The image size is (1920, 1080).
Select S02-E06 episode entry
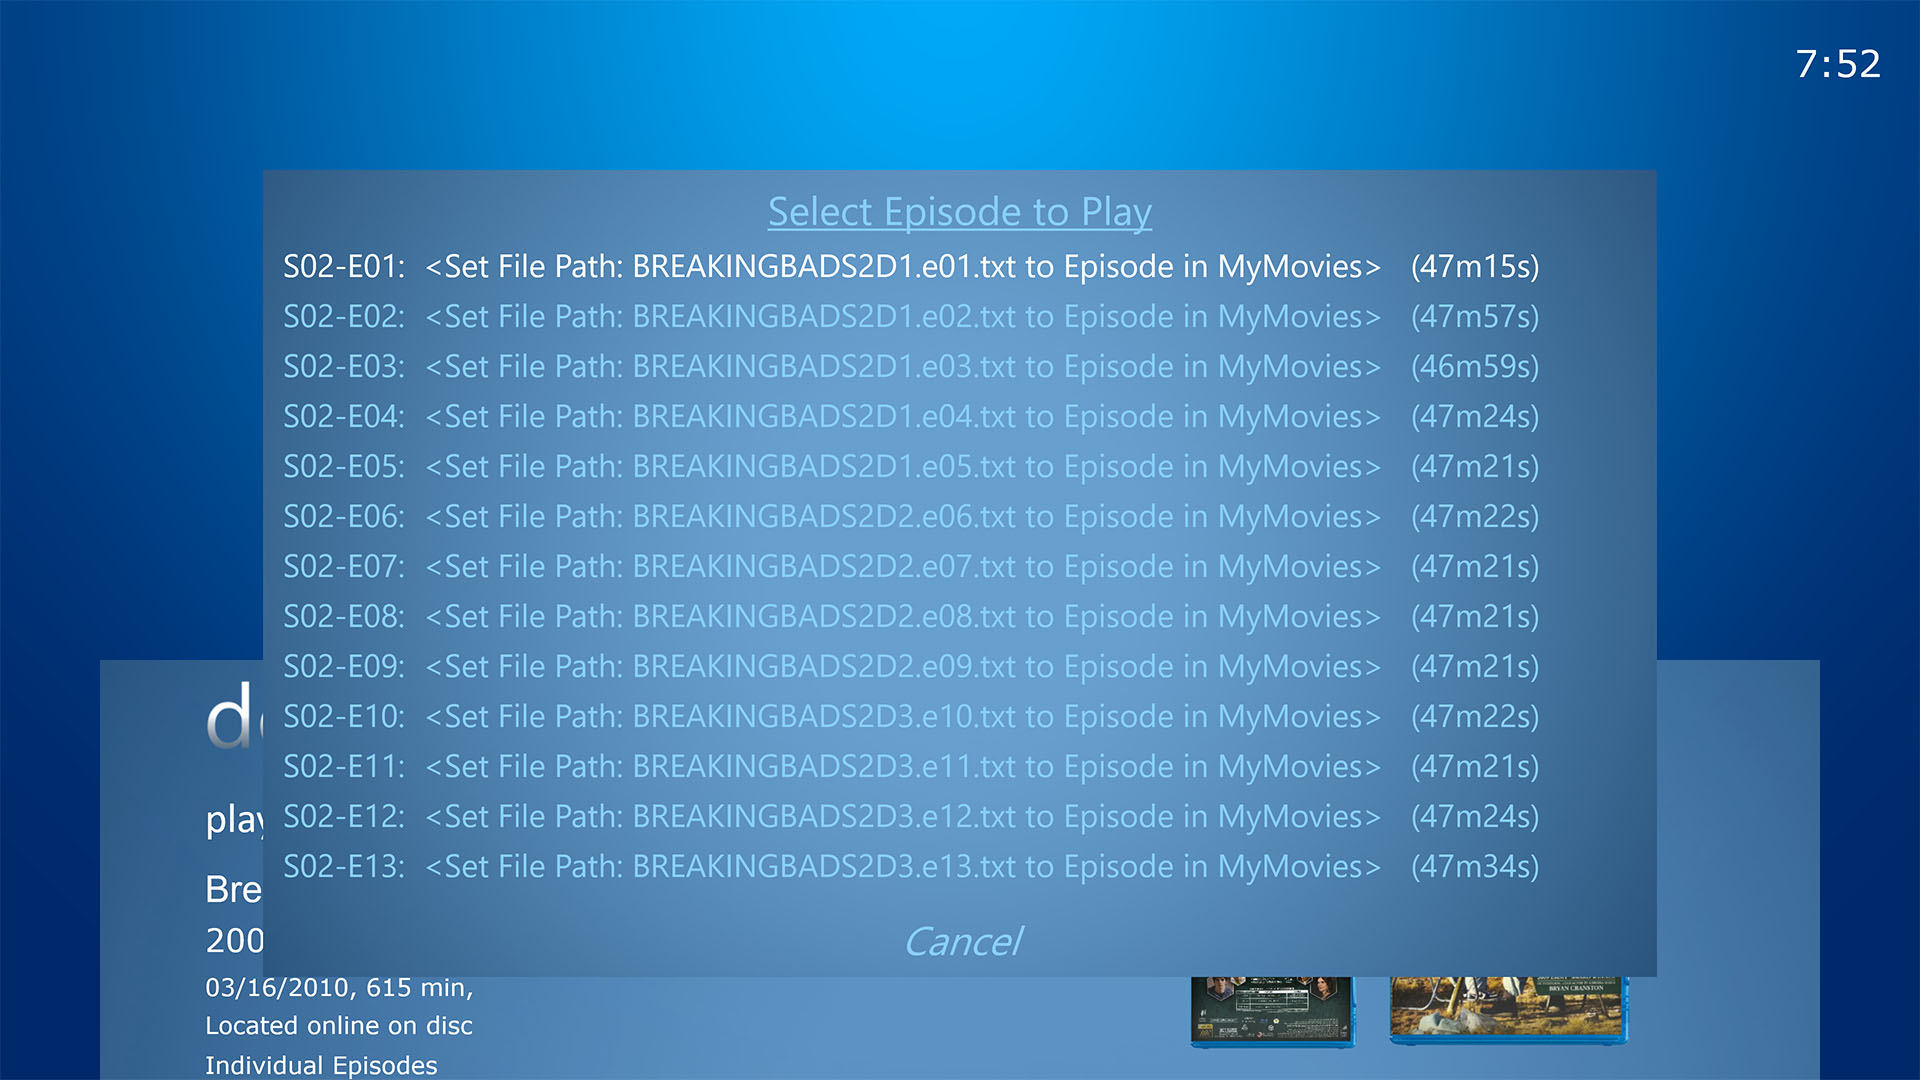[x=910, y=516]
